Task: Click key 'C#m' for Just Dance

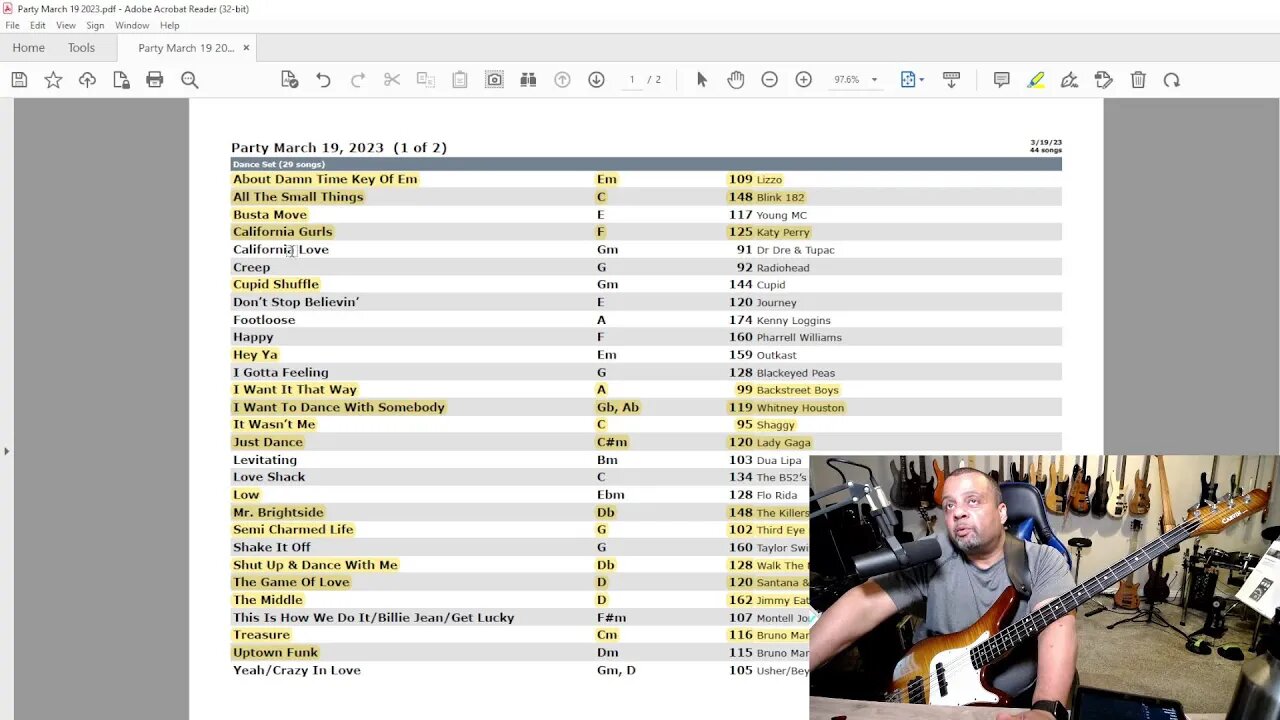Action: click(611, 442)
